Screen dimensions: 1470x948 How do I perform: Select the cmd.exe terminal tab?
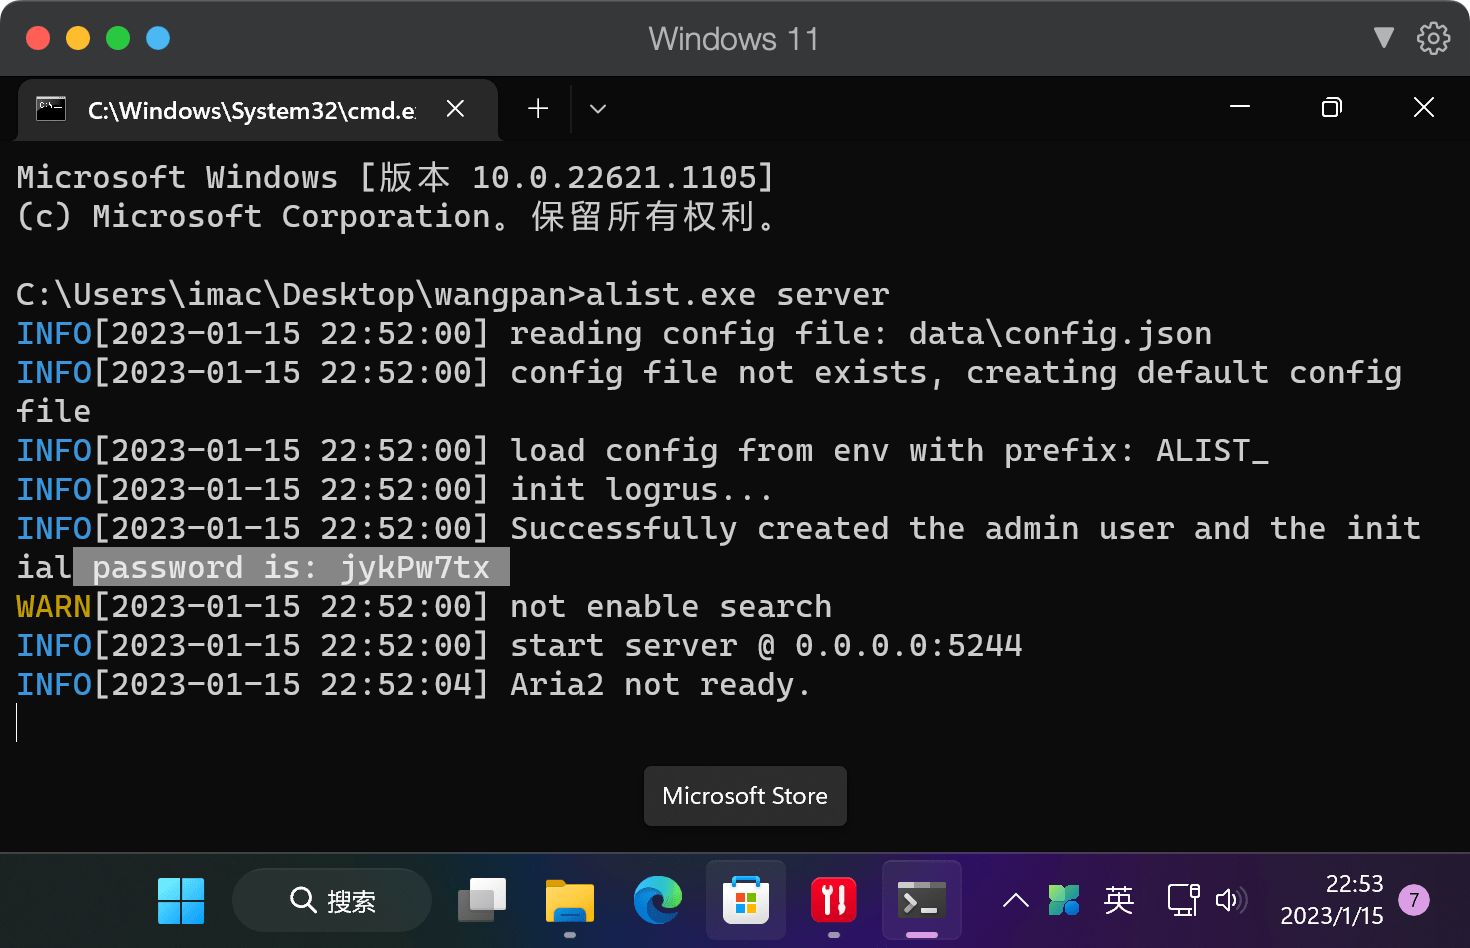(258, 110)
